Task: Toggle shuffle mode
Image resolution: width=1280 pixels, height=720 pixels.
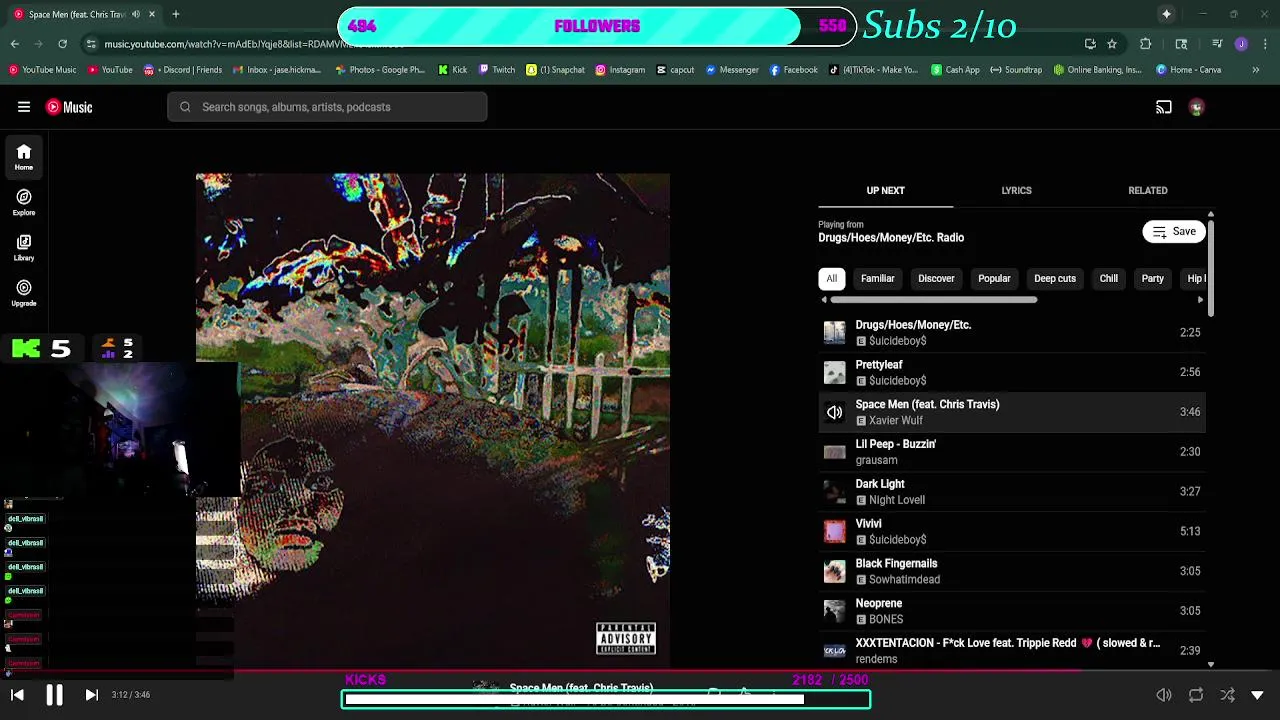Action: click(1227, 695)
